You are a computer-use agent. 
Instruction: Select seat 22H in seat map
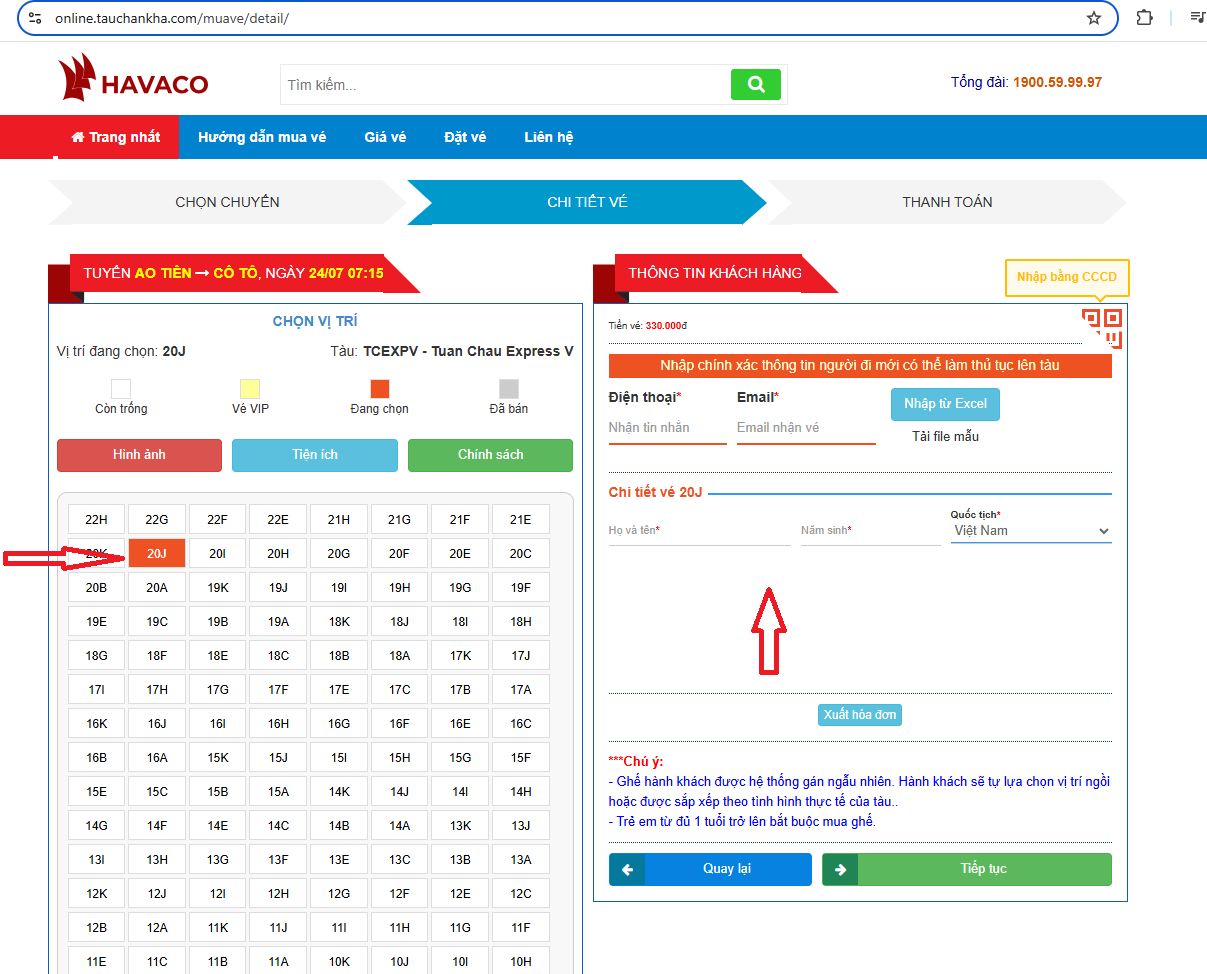tap(96, 519)
